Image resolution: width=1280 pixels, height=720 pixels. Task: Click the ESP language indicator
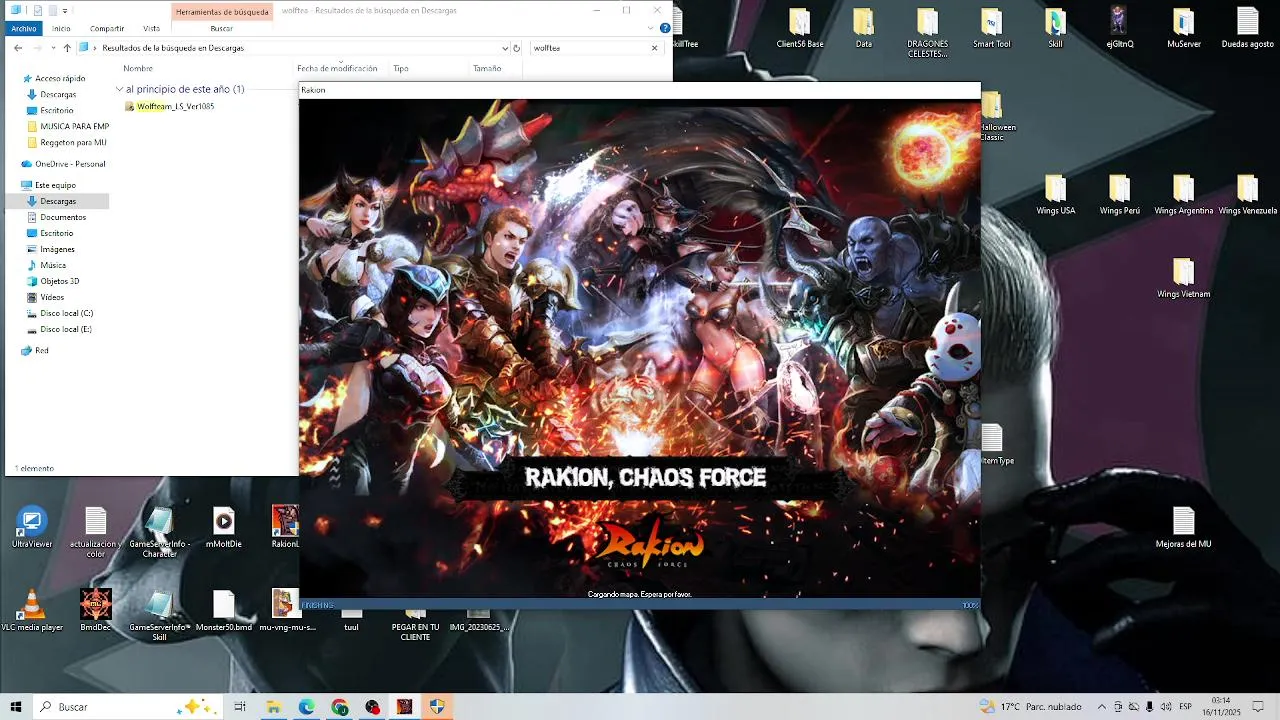[1185, 707]
